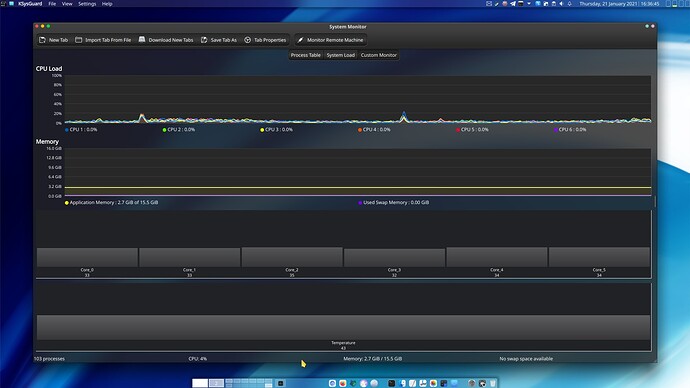
Task: Click Download New Tabs in toolbar
Action: click(166, 40)
